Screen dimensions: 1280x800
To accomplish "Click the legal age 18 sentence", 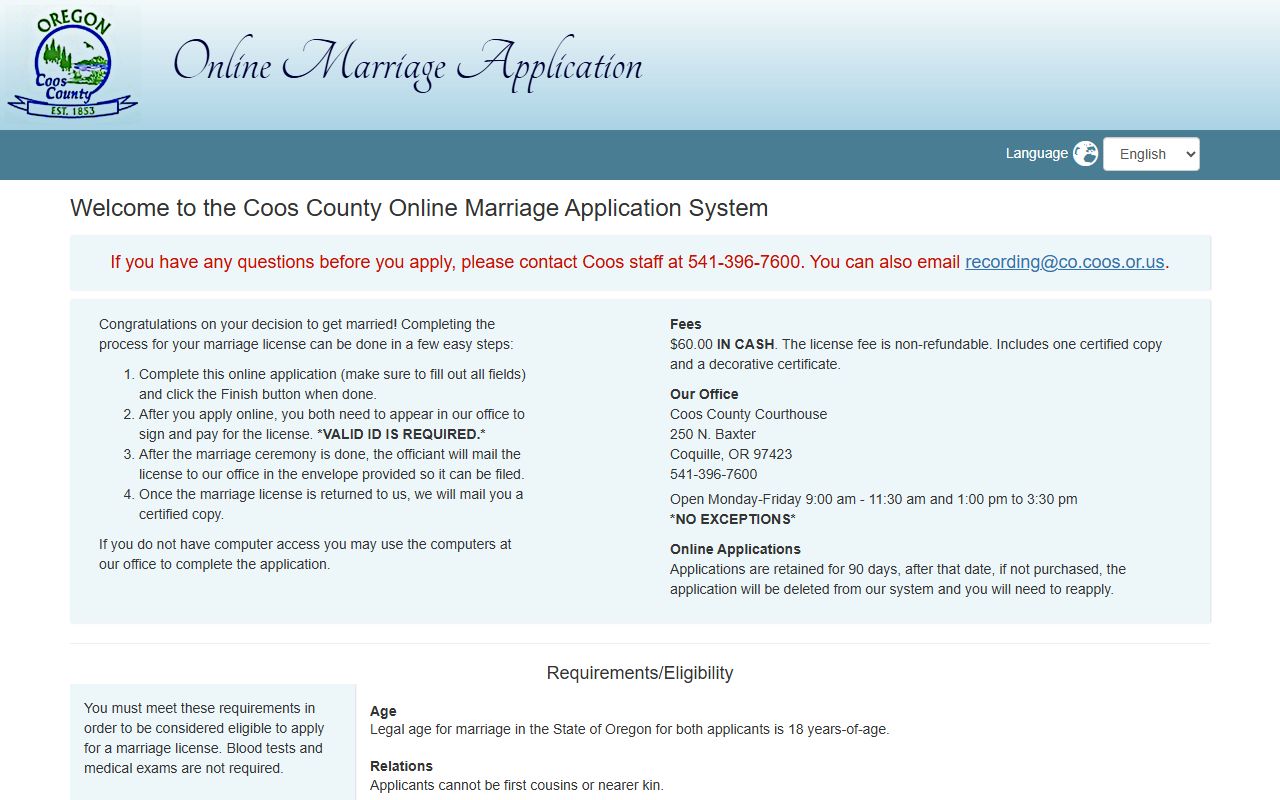I will (630, 729).
